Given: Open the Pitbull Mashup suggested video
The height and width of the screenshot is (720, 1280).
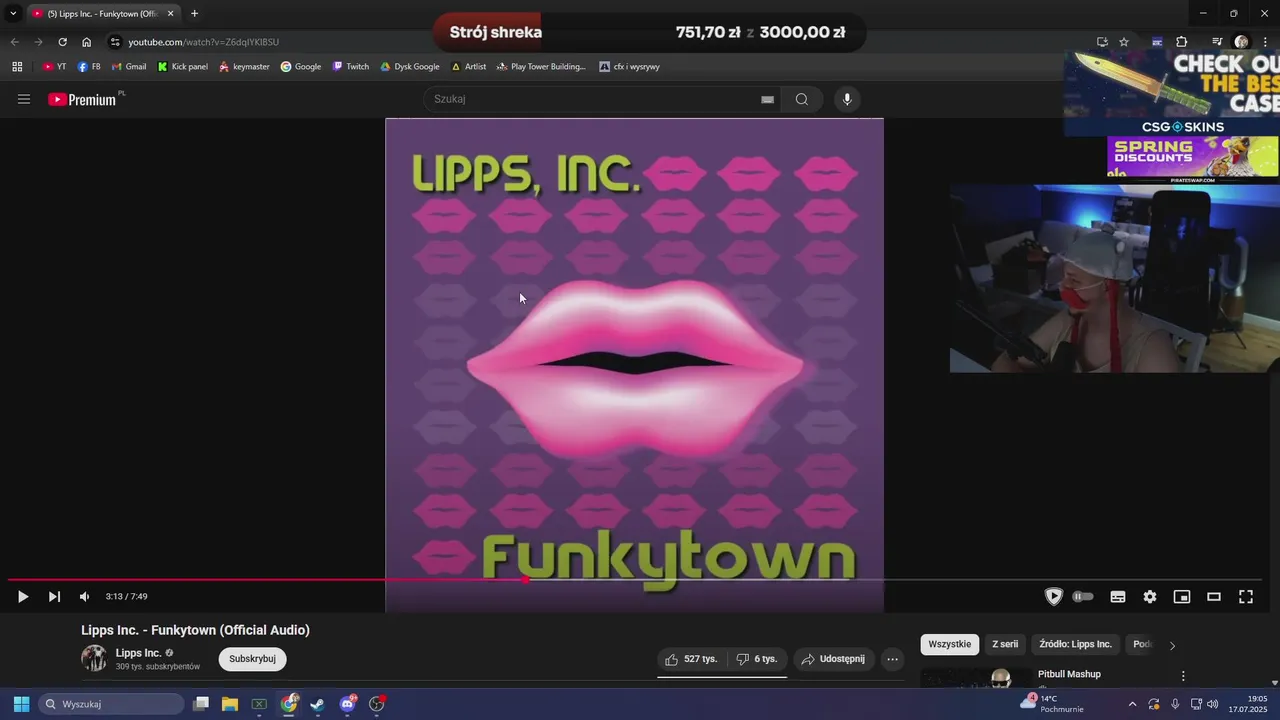Looking at the screenshot, I should (1069, 674).
